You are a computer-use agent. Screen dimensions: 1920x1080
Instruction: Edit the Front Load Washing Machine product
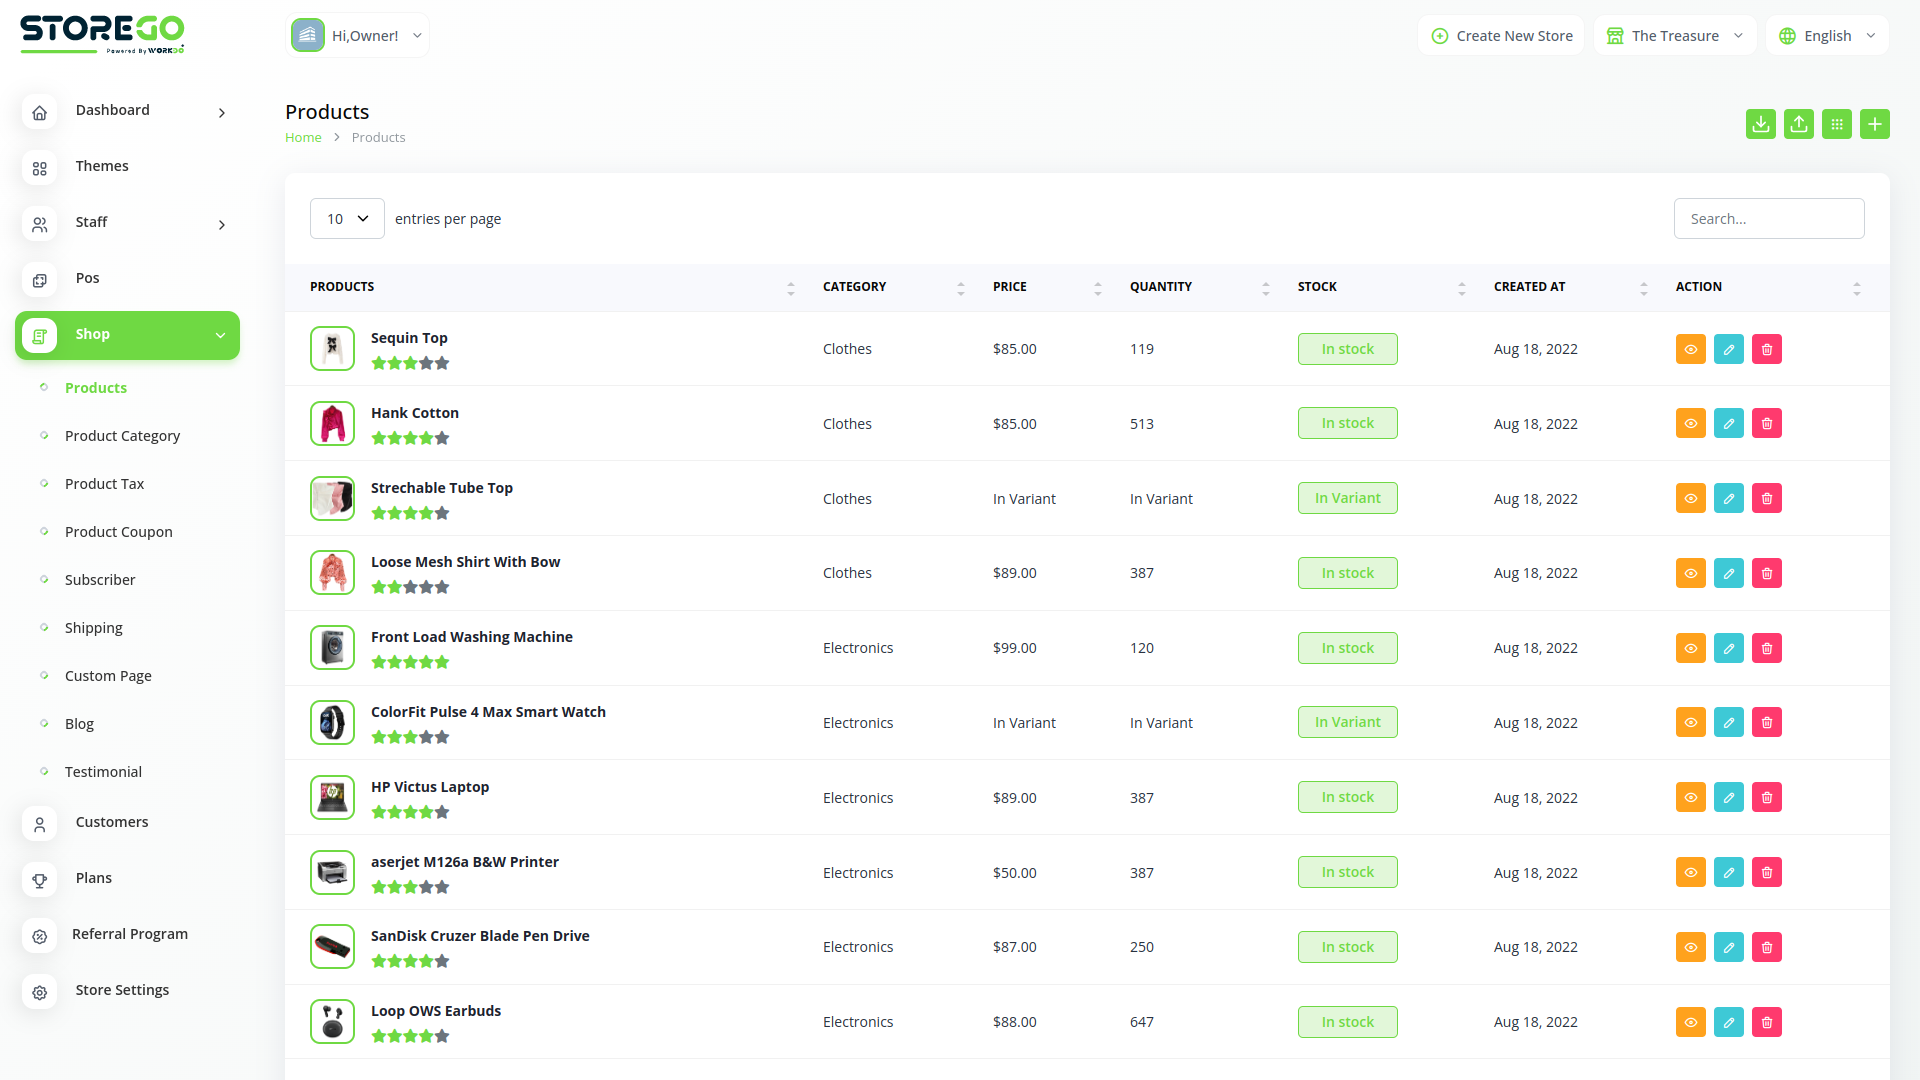(1728, 648)
